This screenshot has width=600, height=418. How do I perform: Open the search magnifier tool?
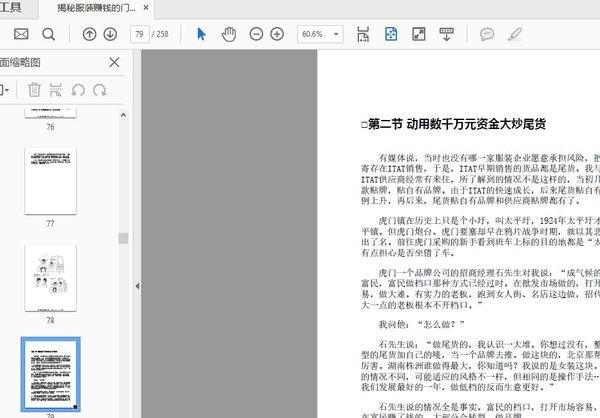[x=49, y=34]
